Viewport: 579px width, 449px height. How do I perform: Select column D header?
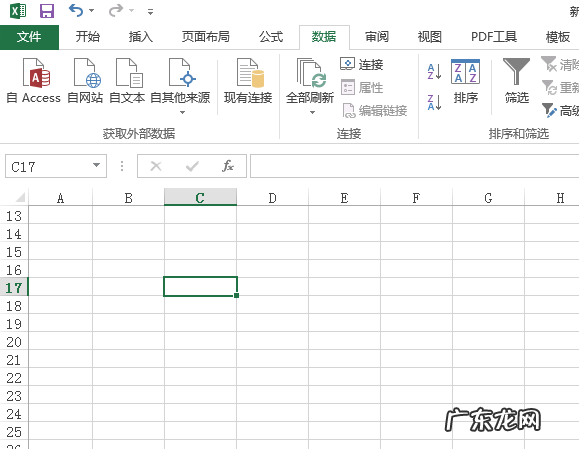pyautogui.click(x=273, y=198)
